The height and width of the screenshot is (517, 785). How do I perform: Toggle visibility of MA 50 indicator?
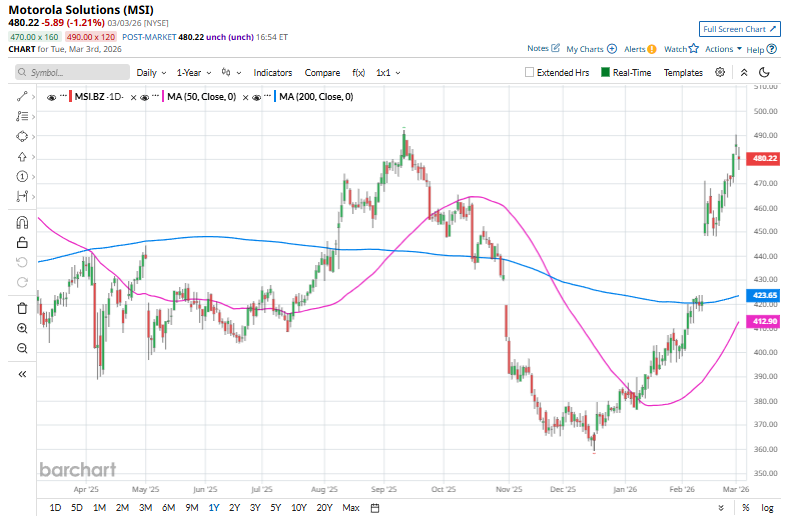pos(144,98)
